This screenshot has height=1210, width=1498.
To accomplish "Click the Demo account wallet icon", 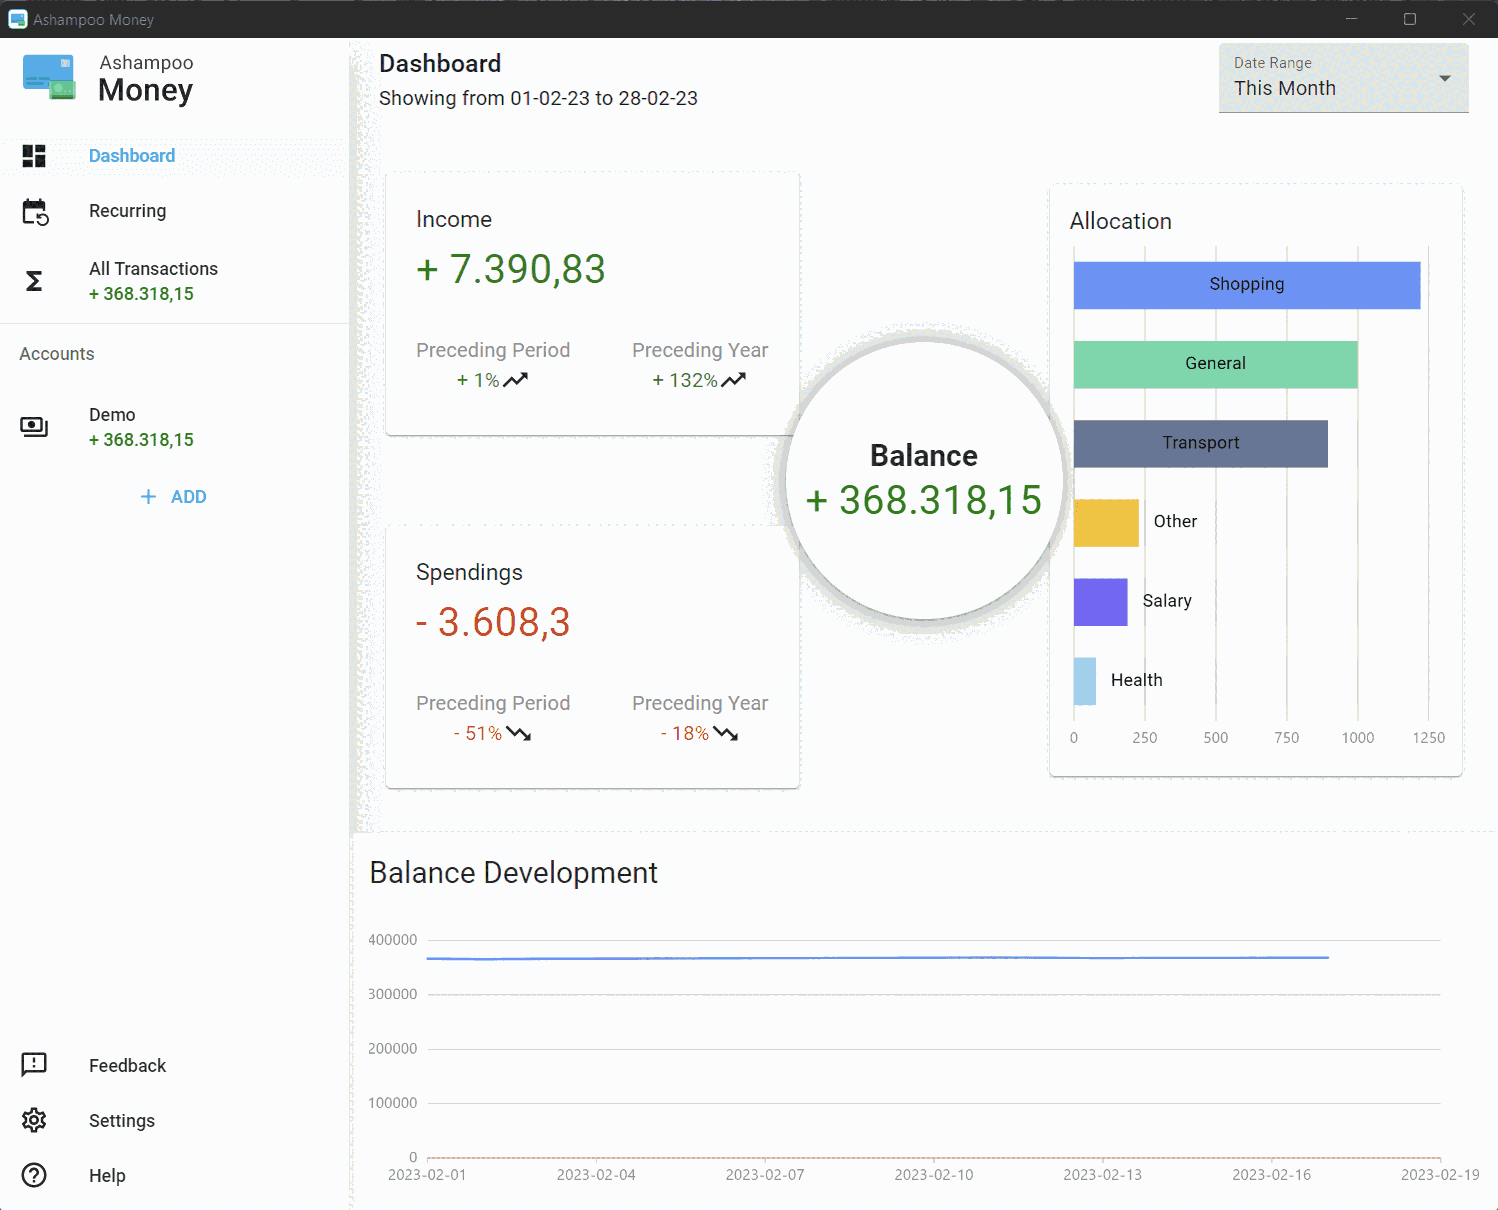I will pos(34,426).
